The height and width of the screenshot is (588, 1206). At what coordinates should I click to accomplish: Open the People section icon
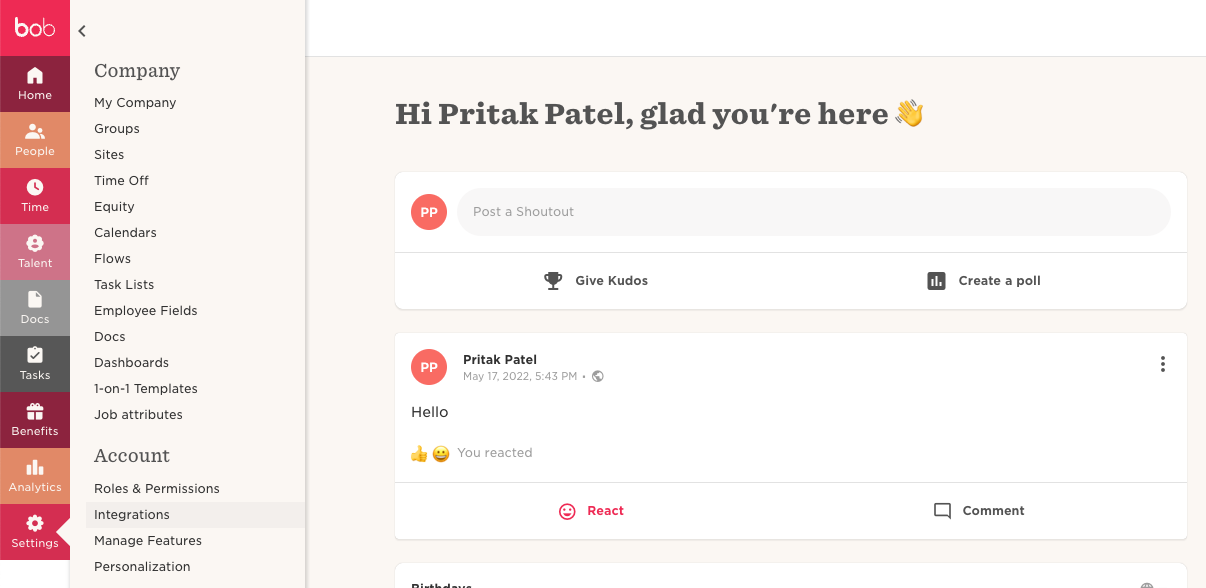[35, 131]
